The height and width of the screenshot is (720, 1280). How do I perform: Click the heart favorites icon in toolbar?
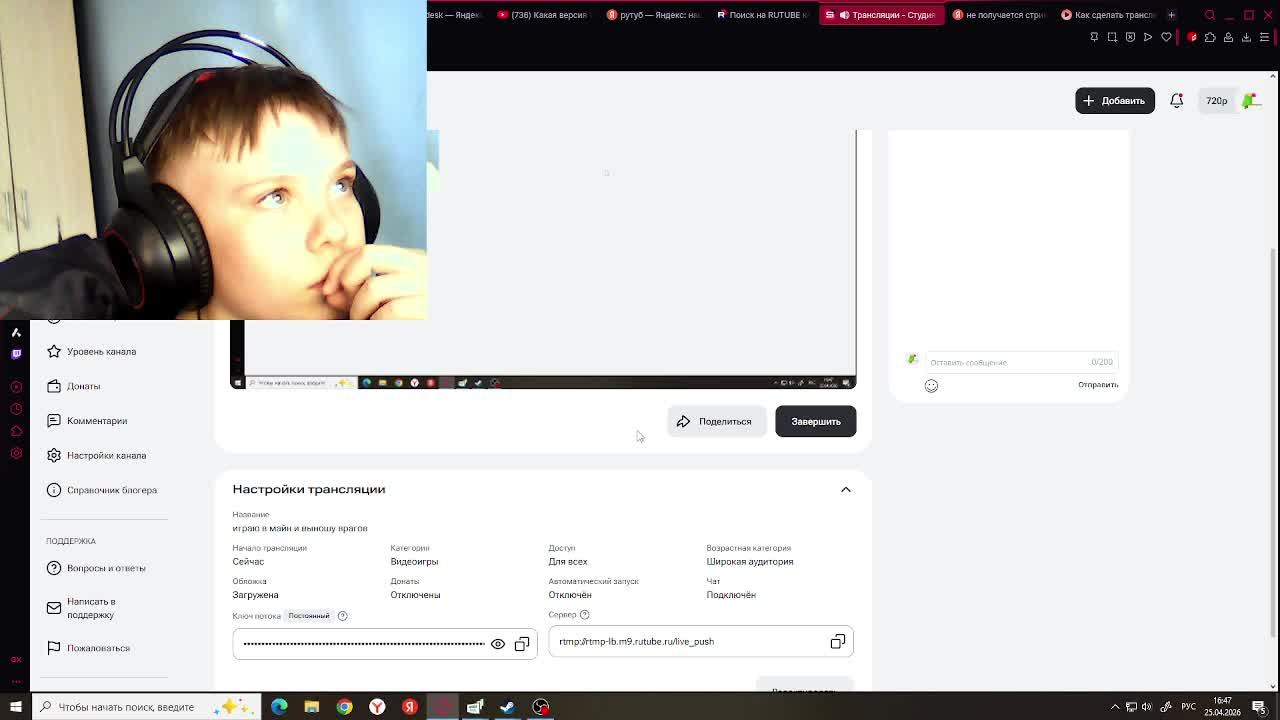pos(1166,37)
